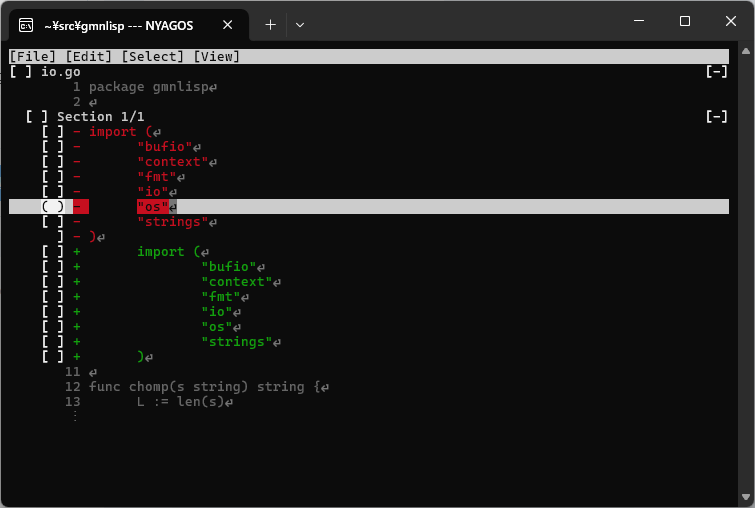Check the removed 'import (' line box

pyautogui.click(x=52, y=131)
